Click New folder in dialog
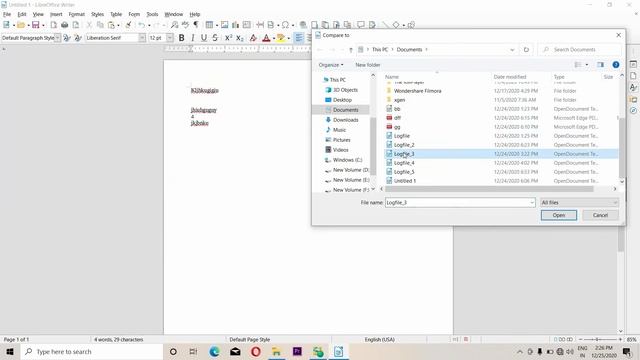The image size is (640, 360). (368, 65)
